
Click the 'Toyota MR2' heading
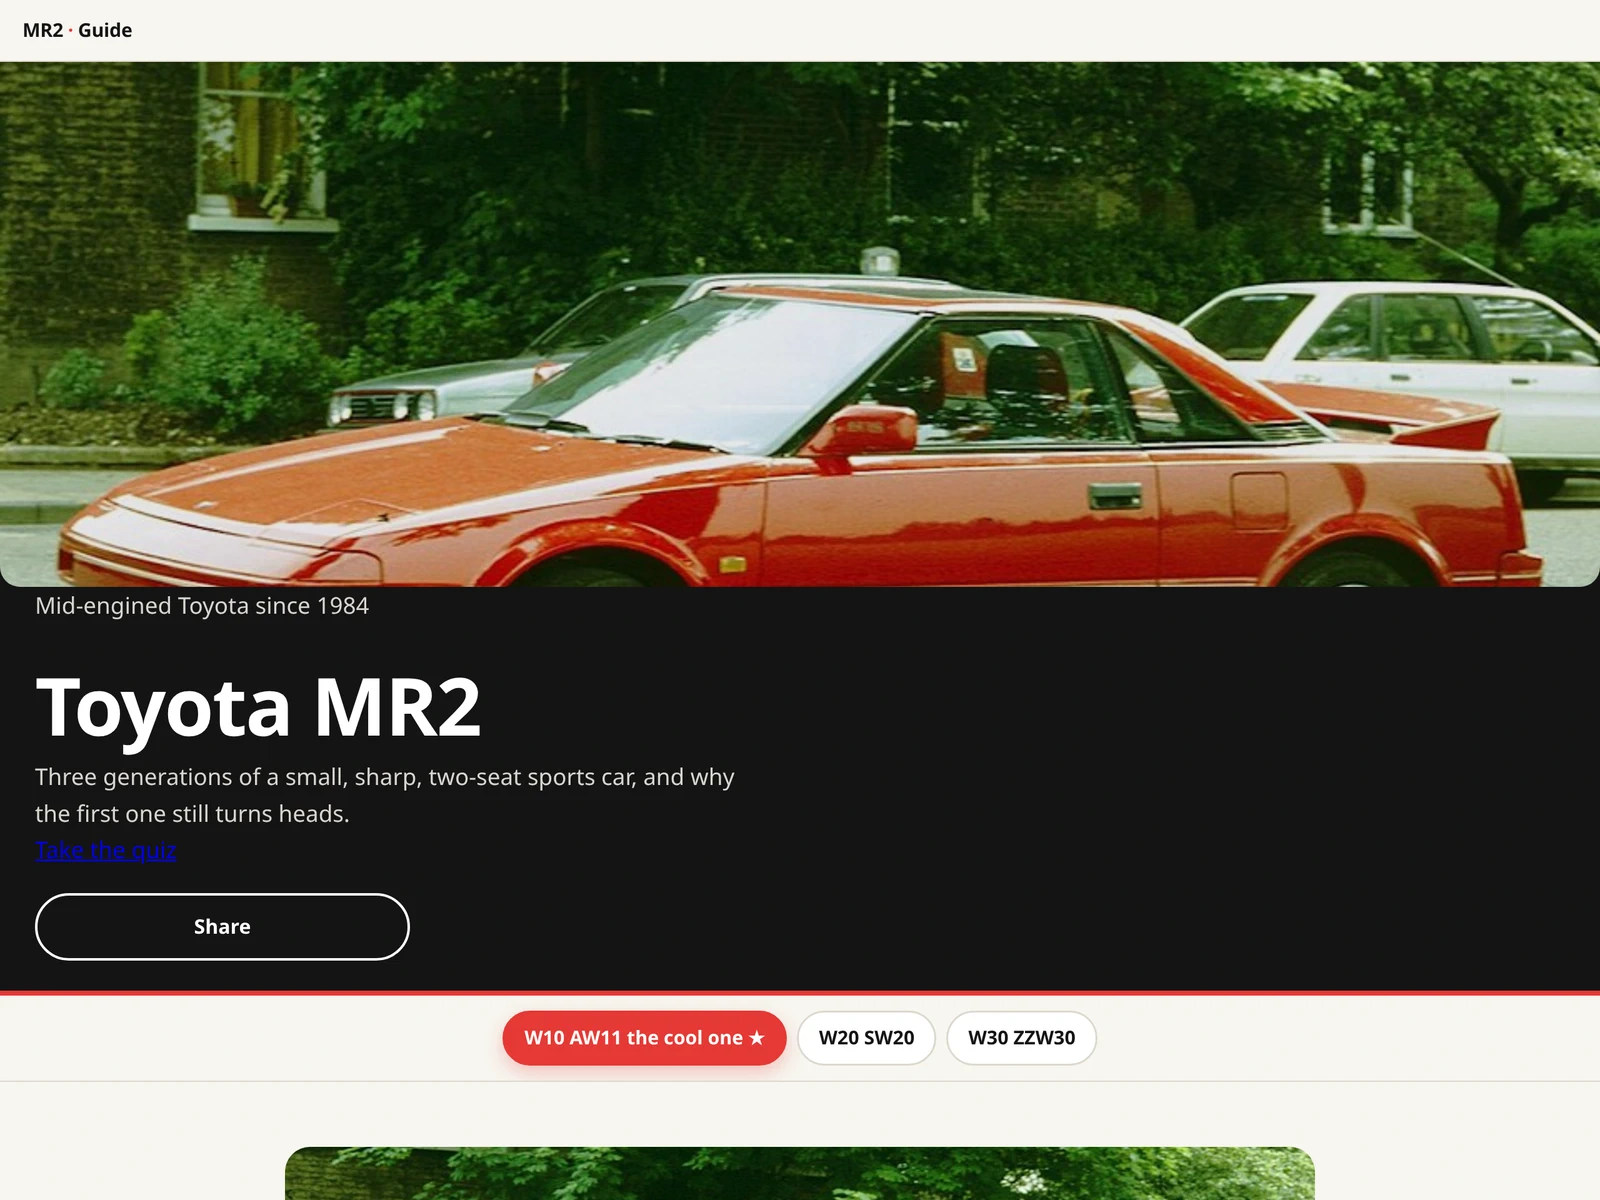pyautogui.click(x=258, y=707)
